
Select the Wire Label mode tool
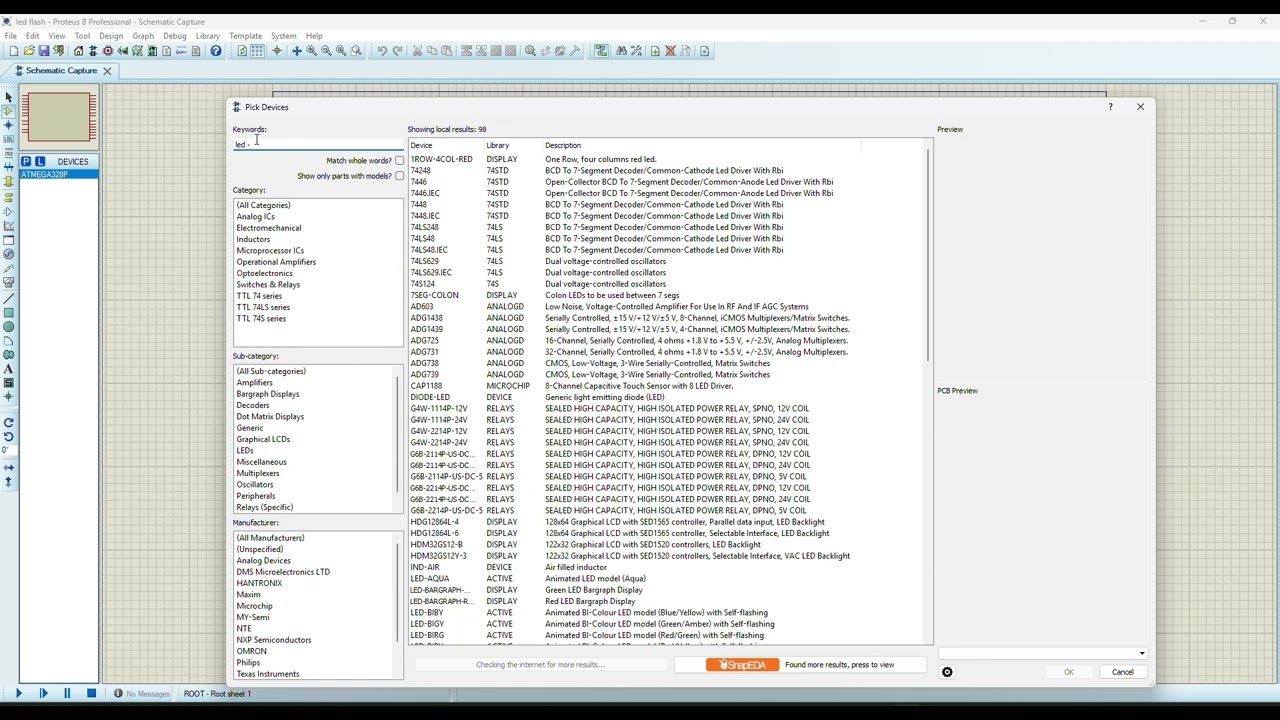[x=9, y=140]
